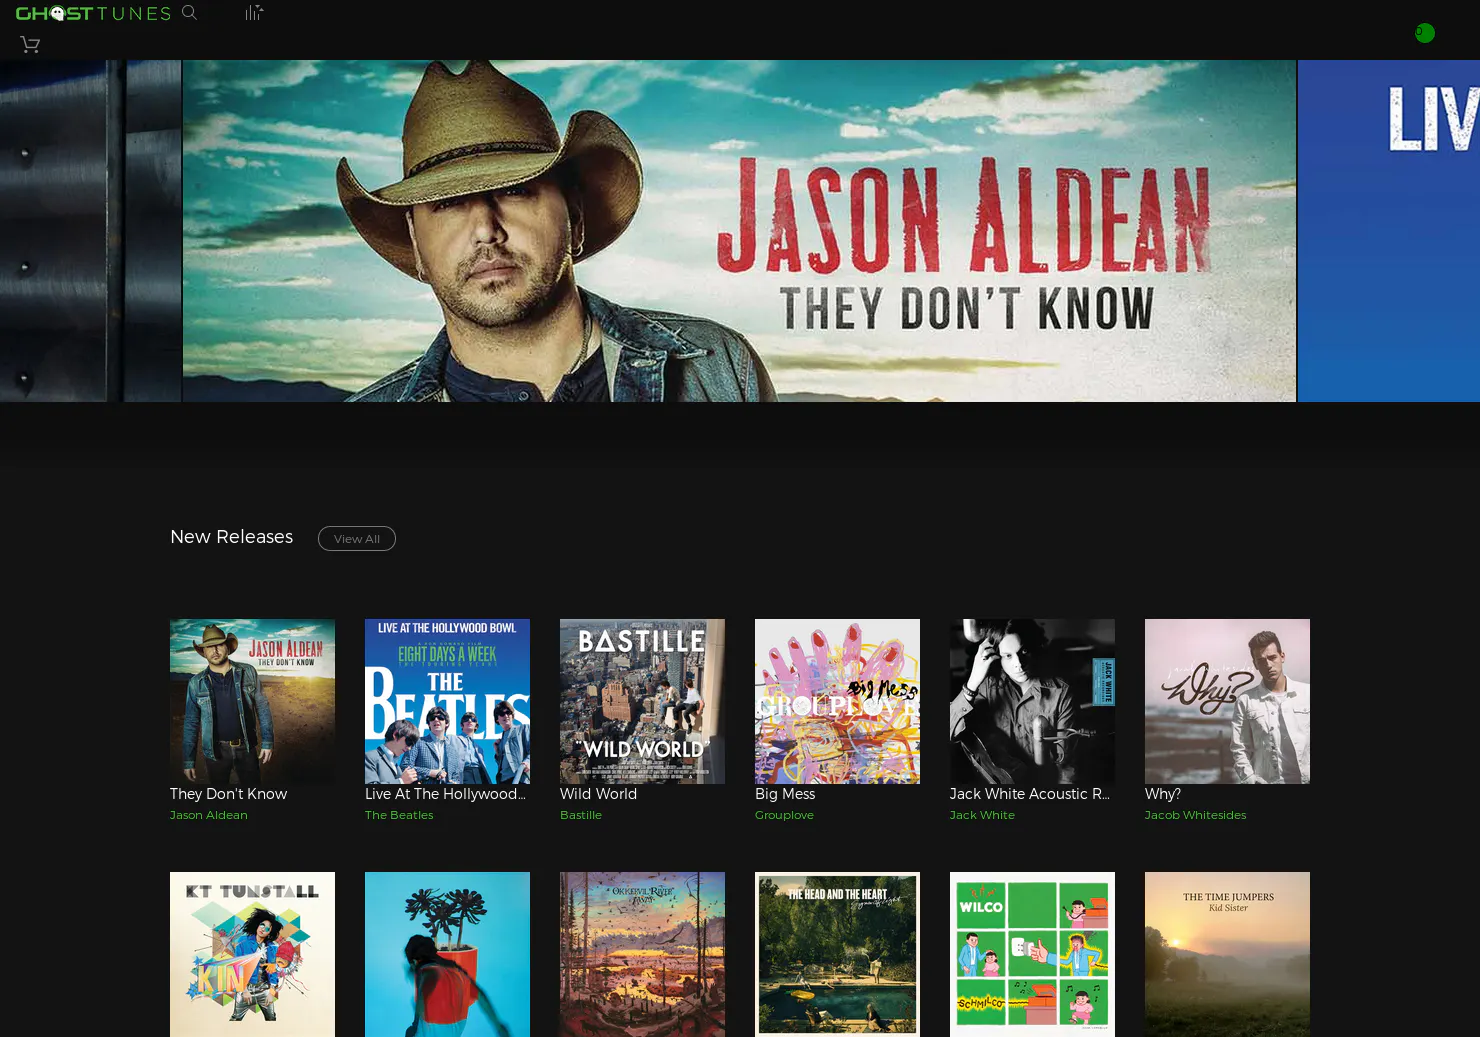The height and width of the screenshot is (1037, 1480).
Task: Go to the Jason Aldean artist link
Action: [208, 815]
